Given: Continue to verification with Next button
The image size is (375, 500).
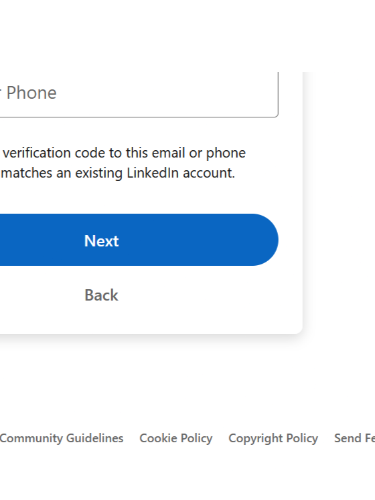Looking at the screenshot, I should [x=139, y=240].
